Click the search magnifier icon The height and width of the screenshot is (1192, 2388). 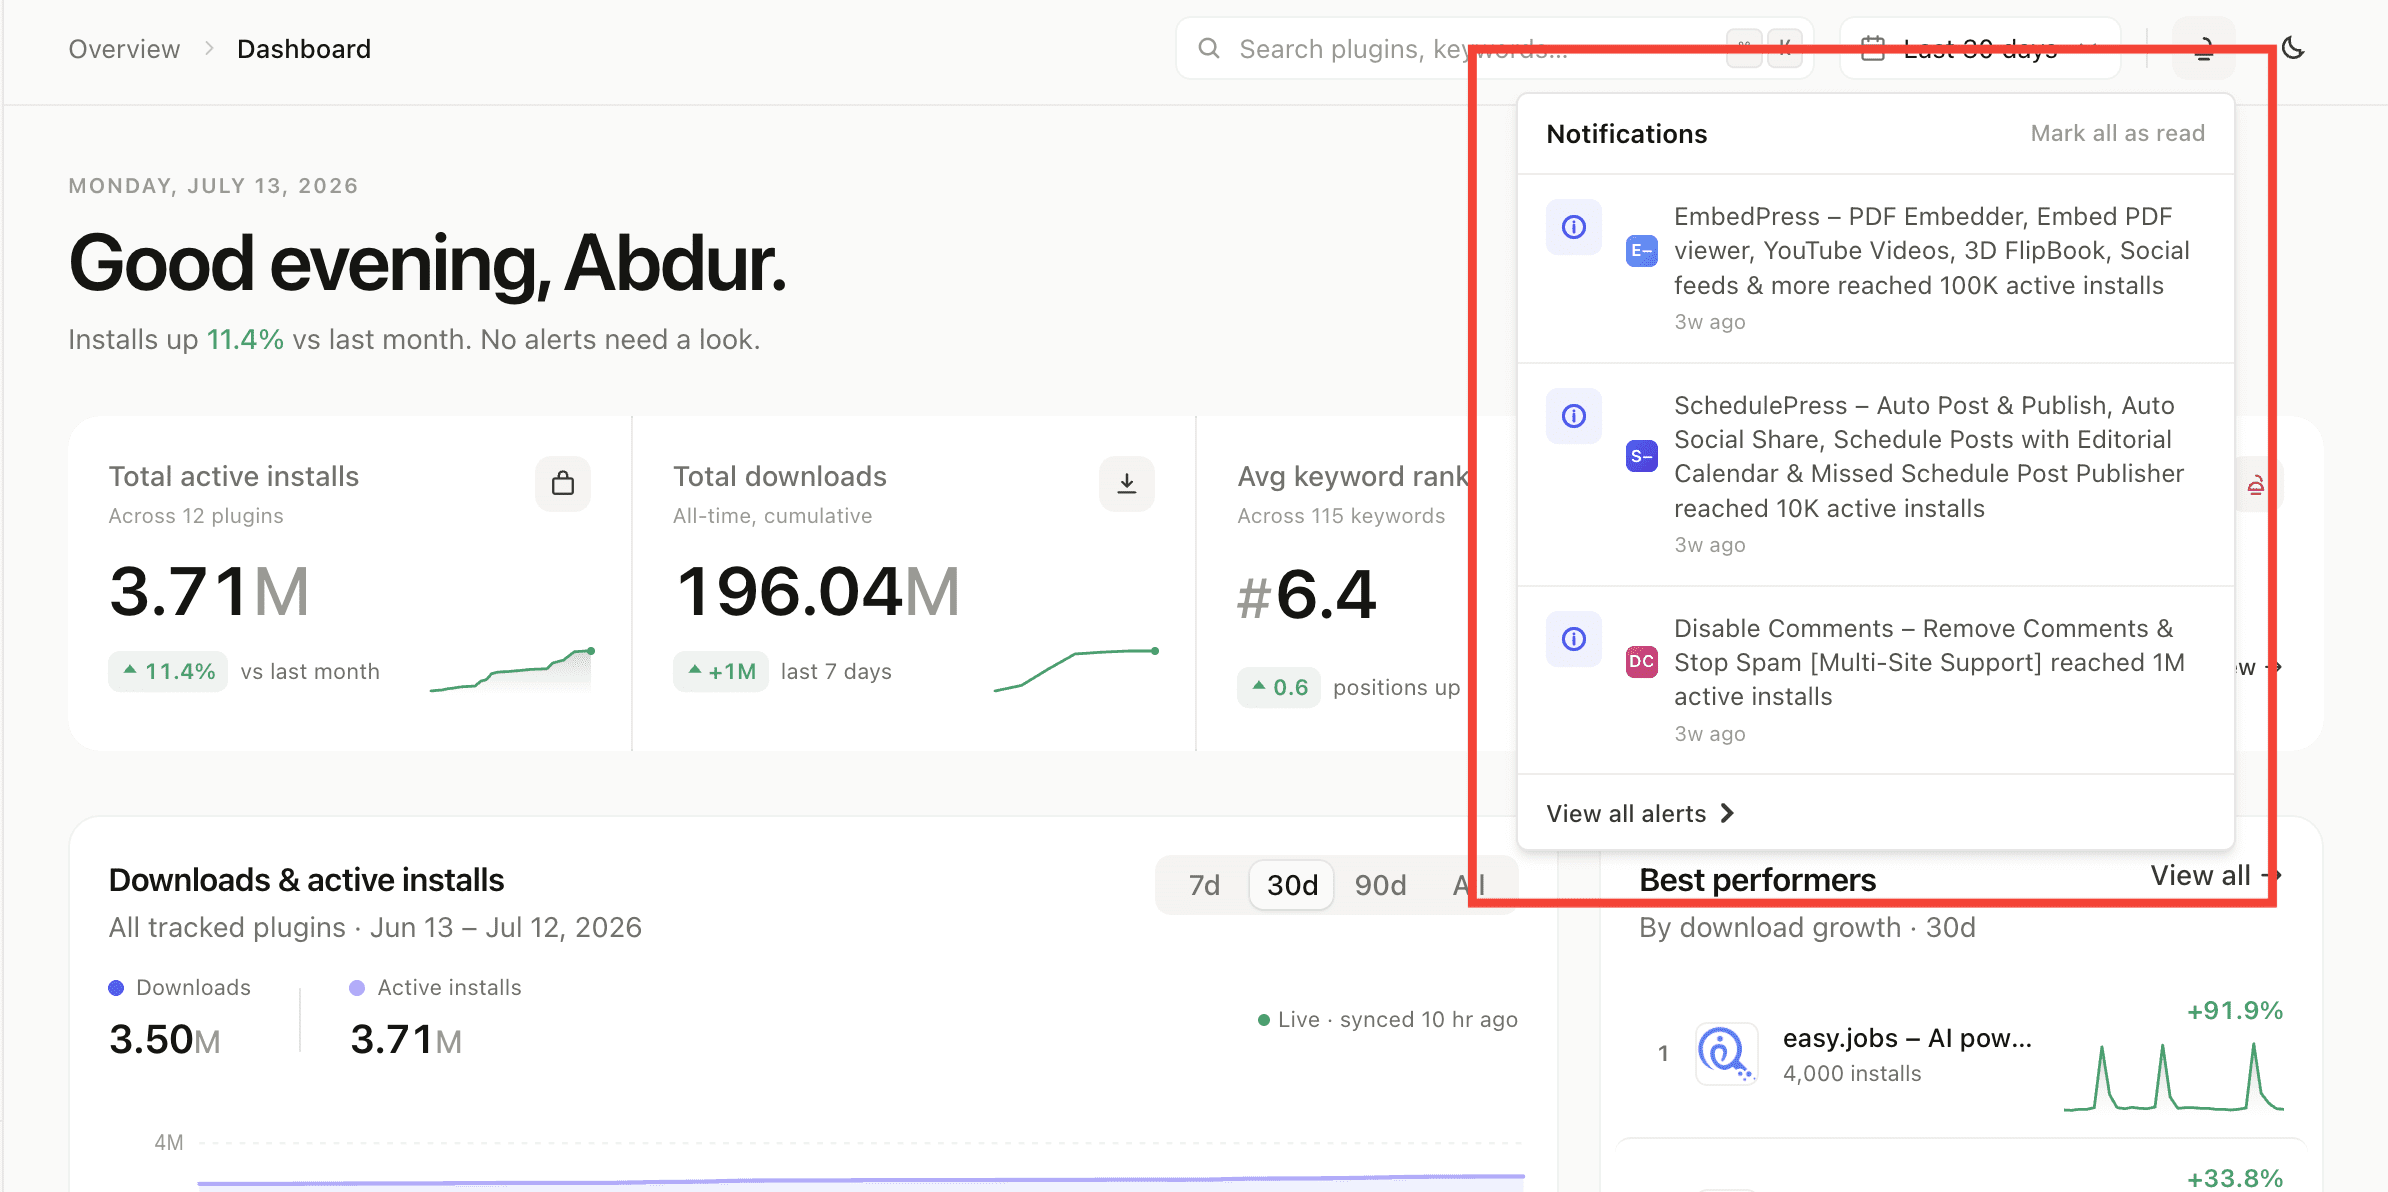(1208, 48)
